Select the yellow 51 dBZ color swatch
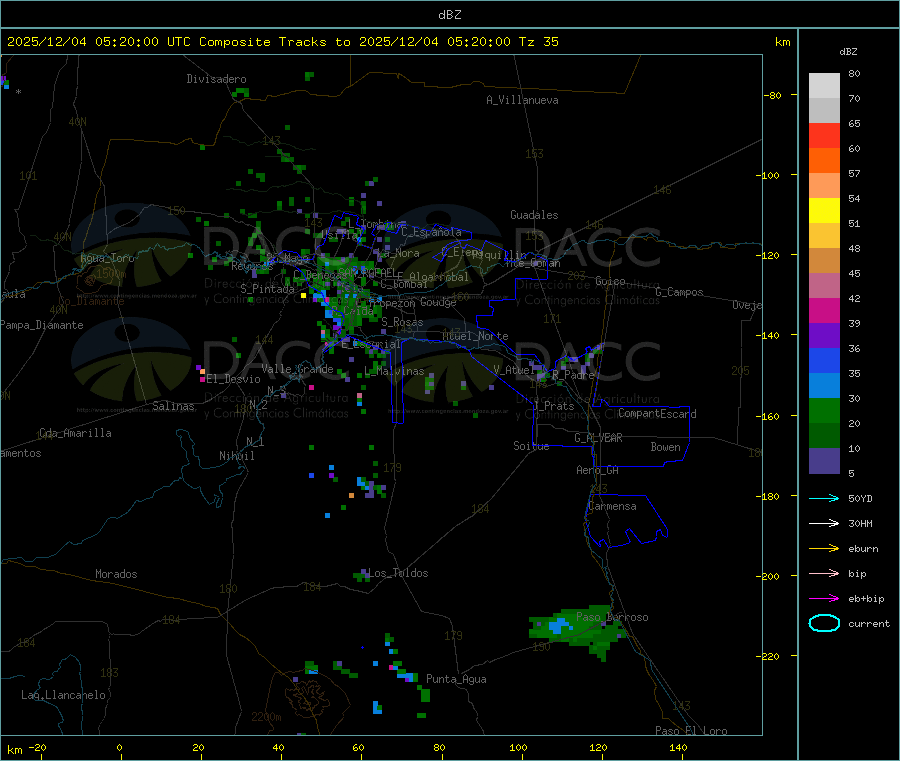The height and width of the screenshot is (761, 900). tap(824, 211)
